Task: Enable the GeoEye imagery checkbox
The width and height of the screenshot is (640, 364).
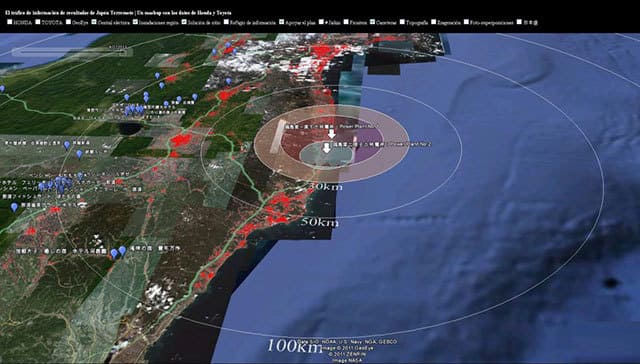Action: pos(68,22)
